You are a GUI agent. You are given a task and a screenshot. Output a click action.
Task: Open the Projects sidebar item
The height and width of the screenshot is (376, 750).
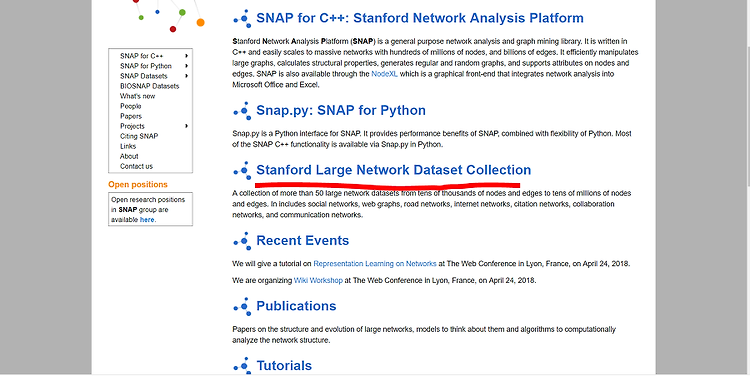132,126
